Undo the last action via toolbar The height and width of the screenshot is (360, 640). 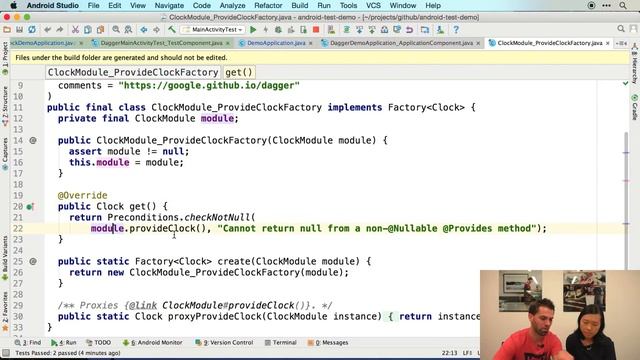click(47, 29)
